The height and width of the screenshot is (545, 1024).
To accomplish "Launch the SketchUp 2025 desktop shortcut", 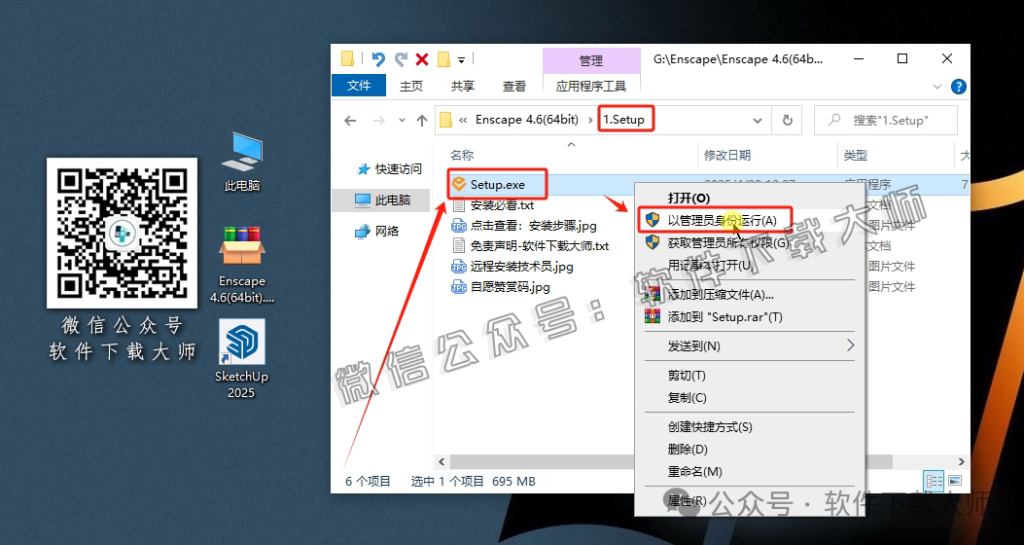I will (x=242, y=359).
